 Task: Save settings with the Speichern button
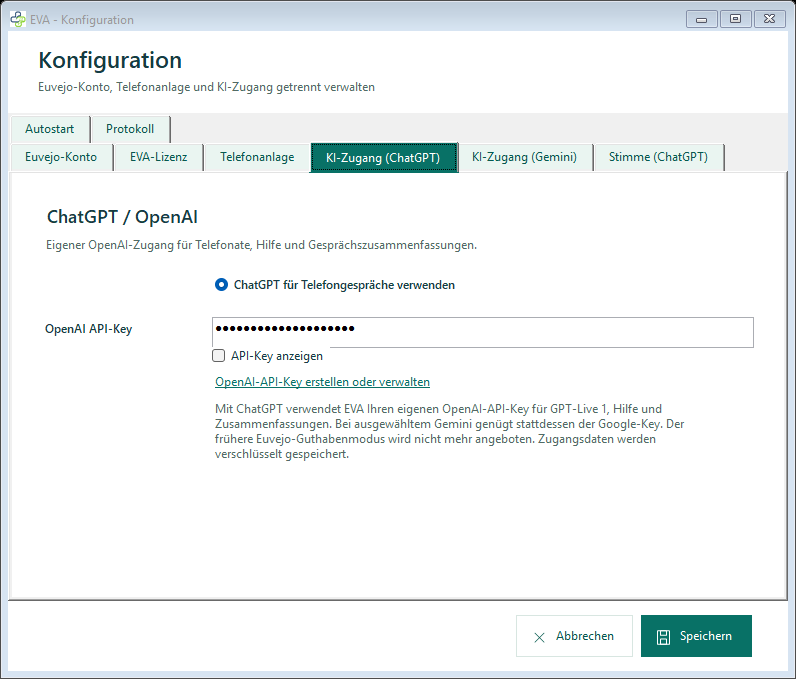pyautogui.click(x=696, y=636)
